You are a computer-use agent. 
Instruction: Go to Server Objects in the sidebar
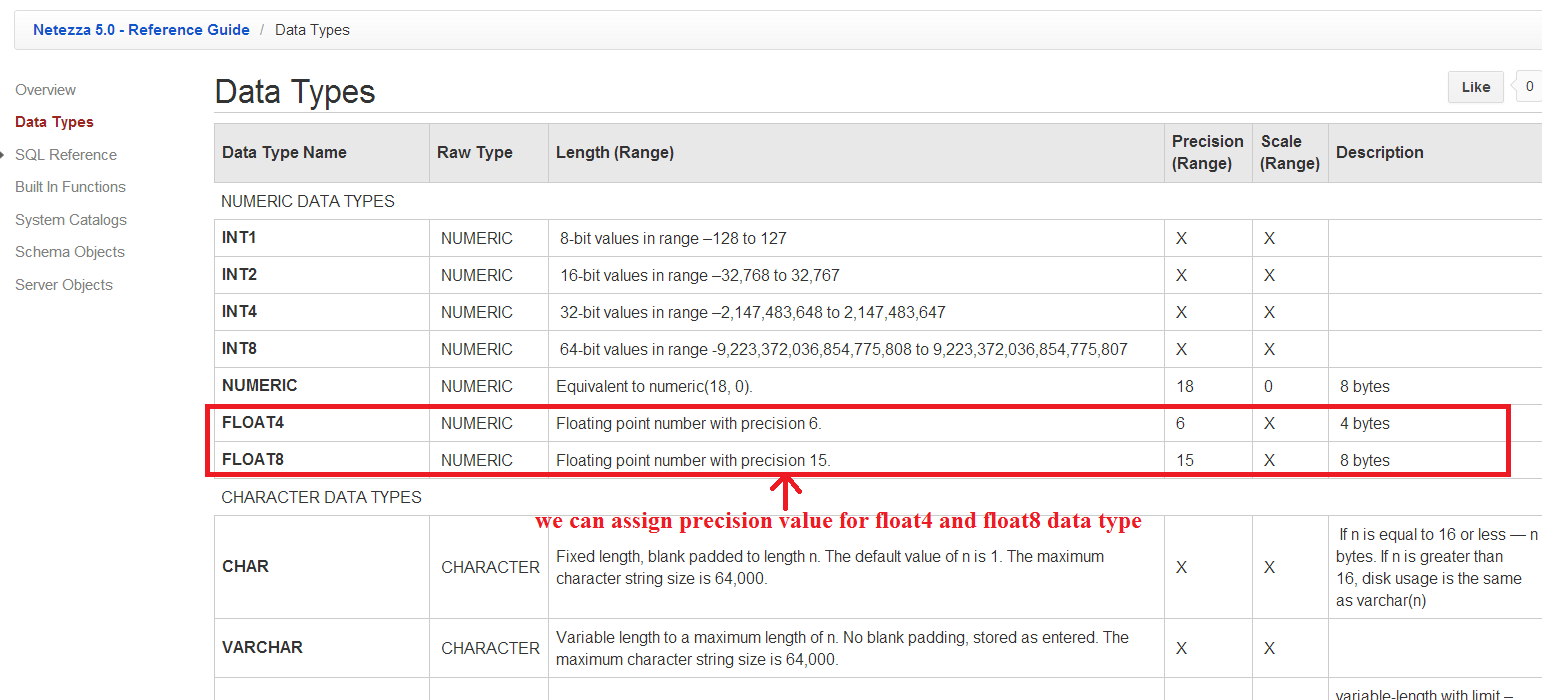(x=64, y=285)
